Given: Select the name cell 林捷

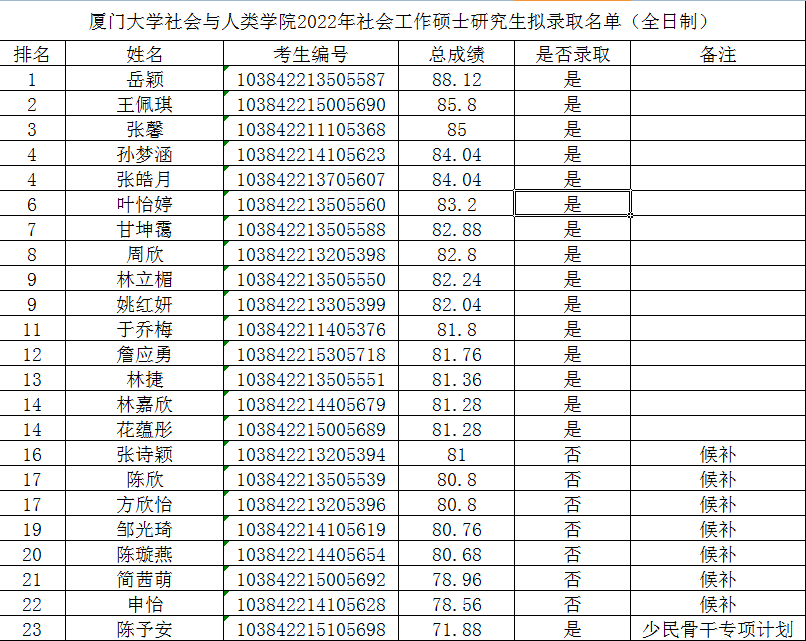Looking at the screenshot, I should tap(144, 379).
